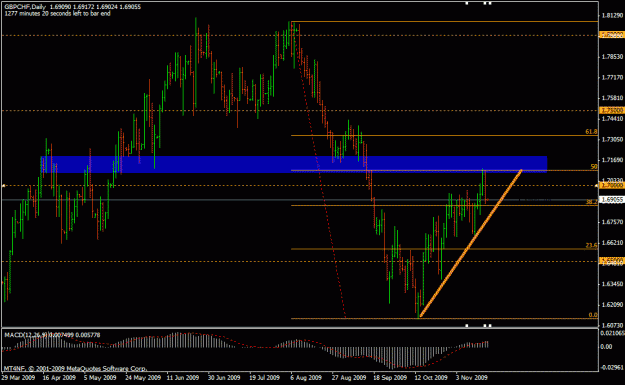Screen dimensions: 625x385
Task: Click the 1.63450 price scale value
Action: (612, 284)
